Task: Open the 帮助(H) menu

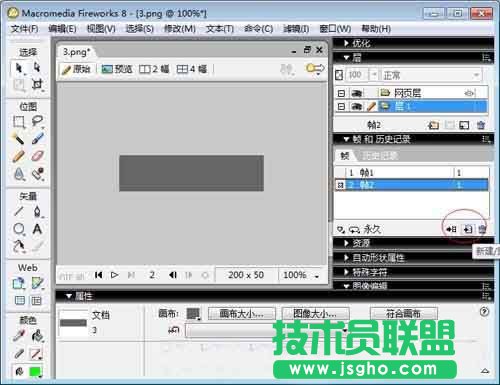Action: click(x=376, y=29)
